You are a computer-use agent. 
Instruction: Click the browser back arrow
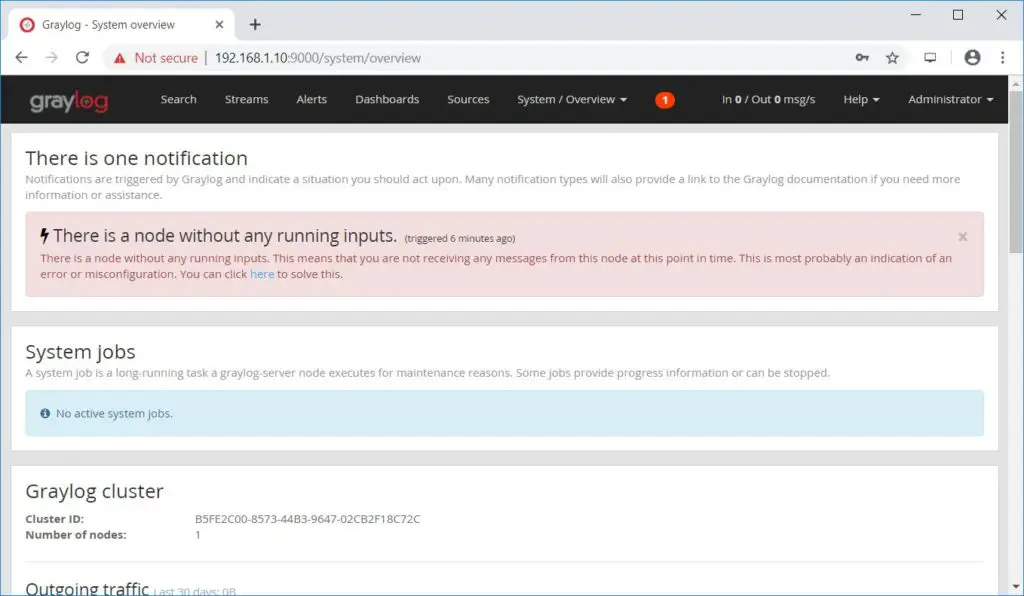(22, 57)
